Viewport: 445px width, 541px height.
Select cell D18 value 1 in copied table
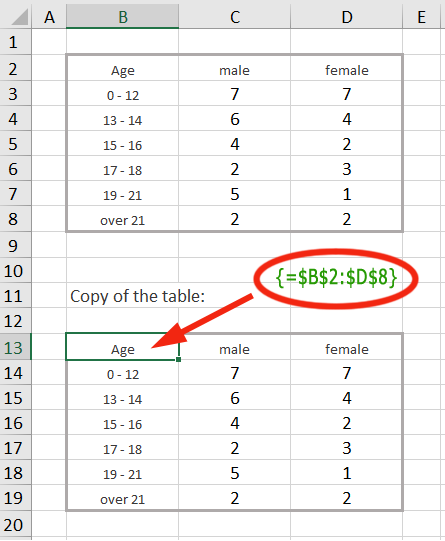point(347,472)
